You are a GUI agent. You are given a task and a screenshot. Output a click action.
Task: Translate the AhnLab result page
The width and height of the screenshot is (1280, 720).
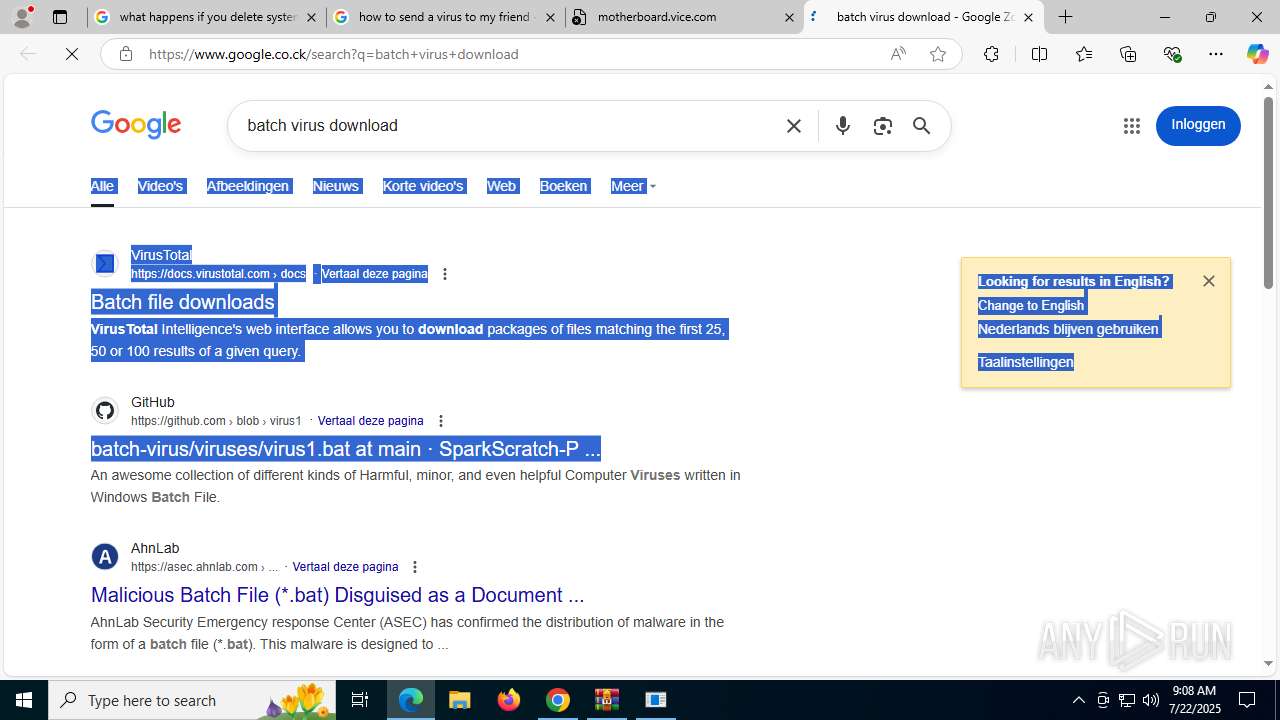click(x=345, y=567)
